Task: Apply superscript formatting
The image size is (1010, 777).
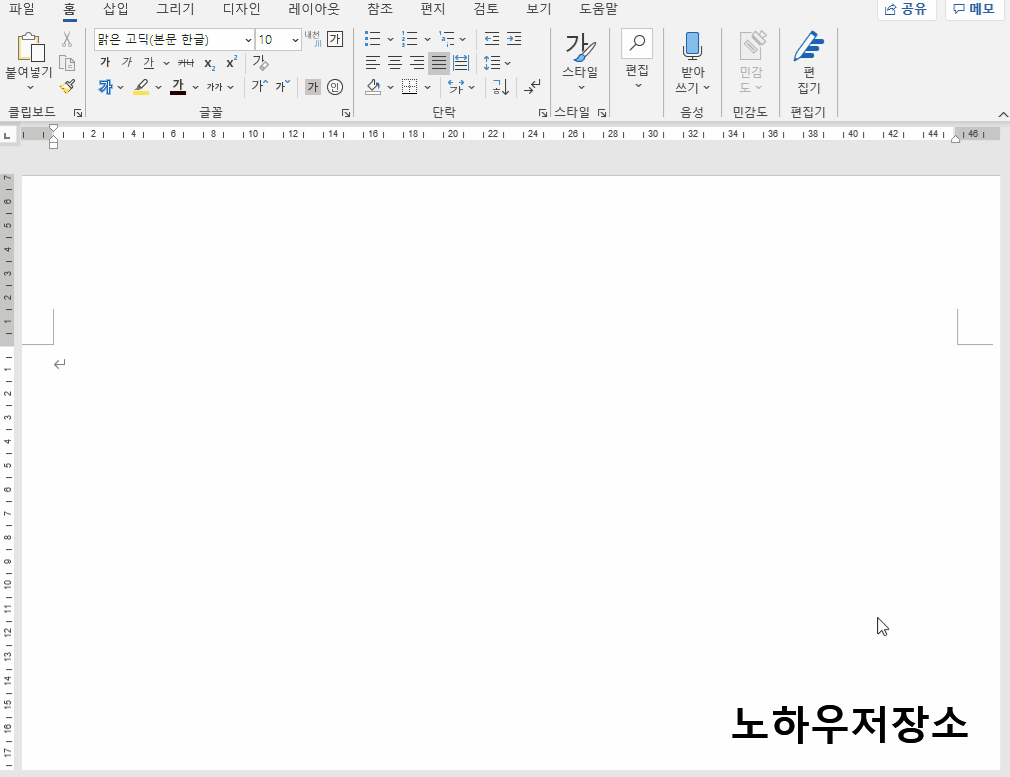Action: click(x=231, y=62)
